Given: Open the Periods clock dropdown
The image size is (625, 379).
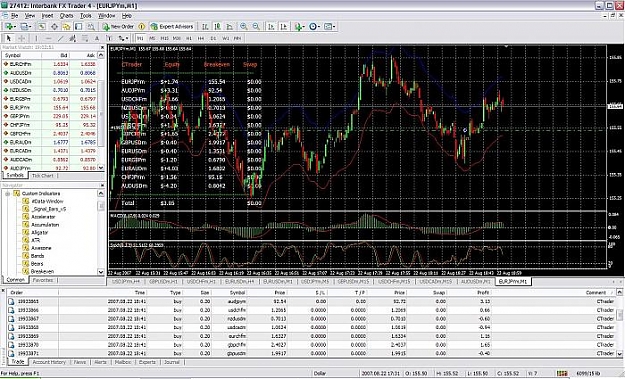Looking at the screenshot, I should coord(314,27).
